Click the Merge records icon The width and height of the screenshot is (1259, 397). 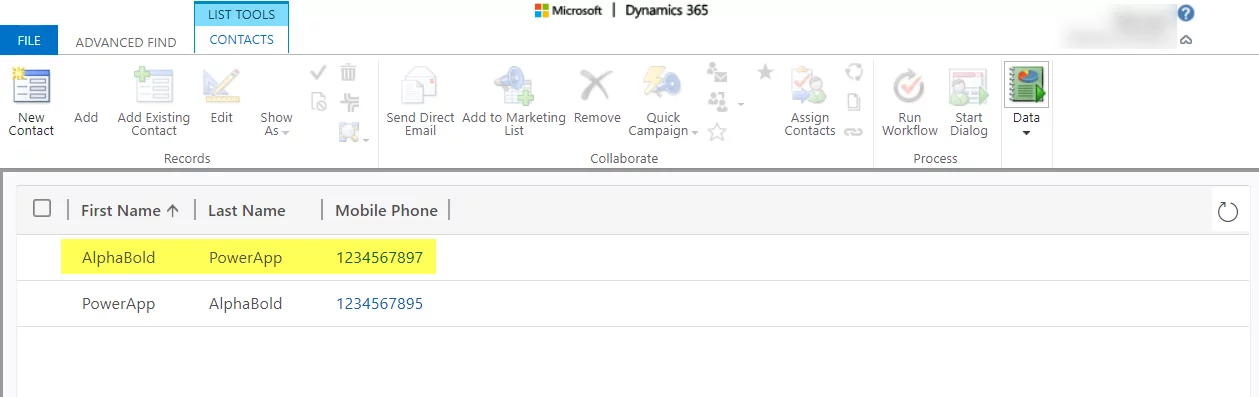click(x=349, y=101)
